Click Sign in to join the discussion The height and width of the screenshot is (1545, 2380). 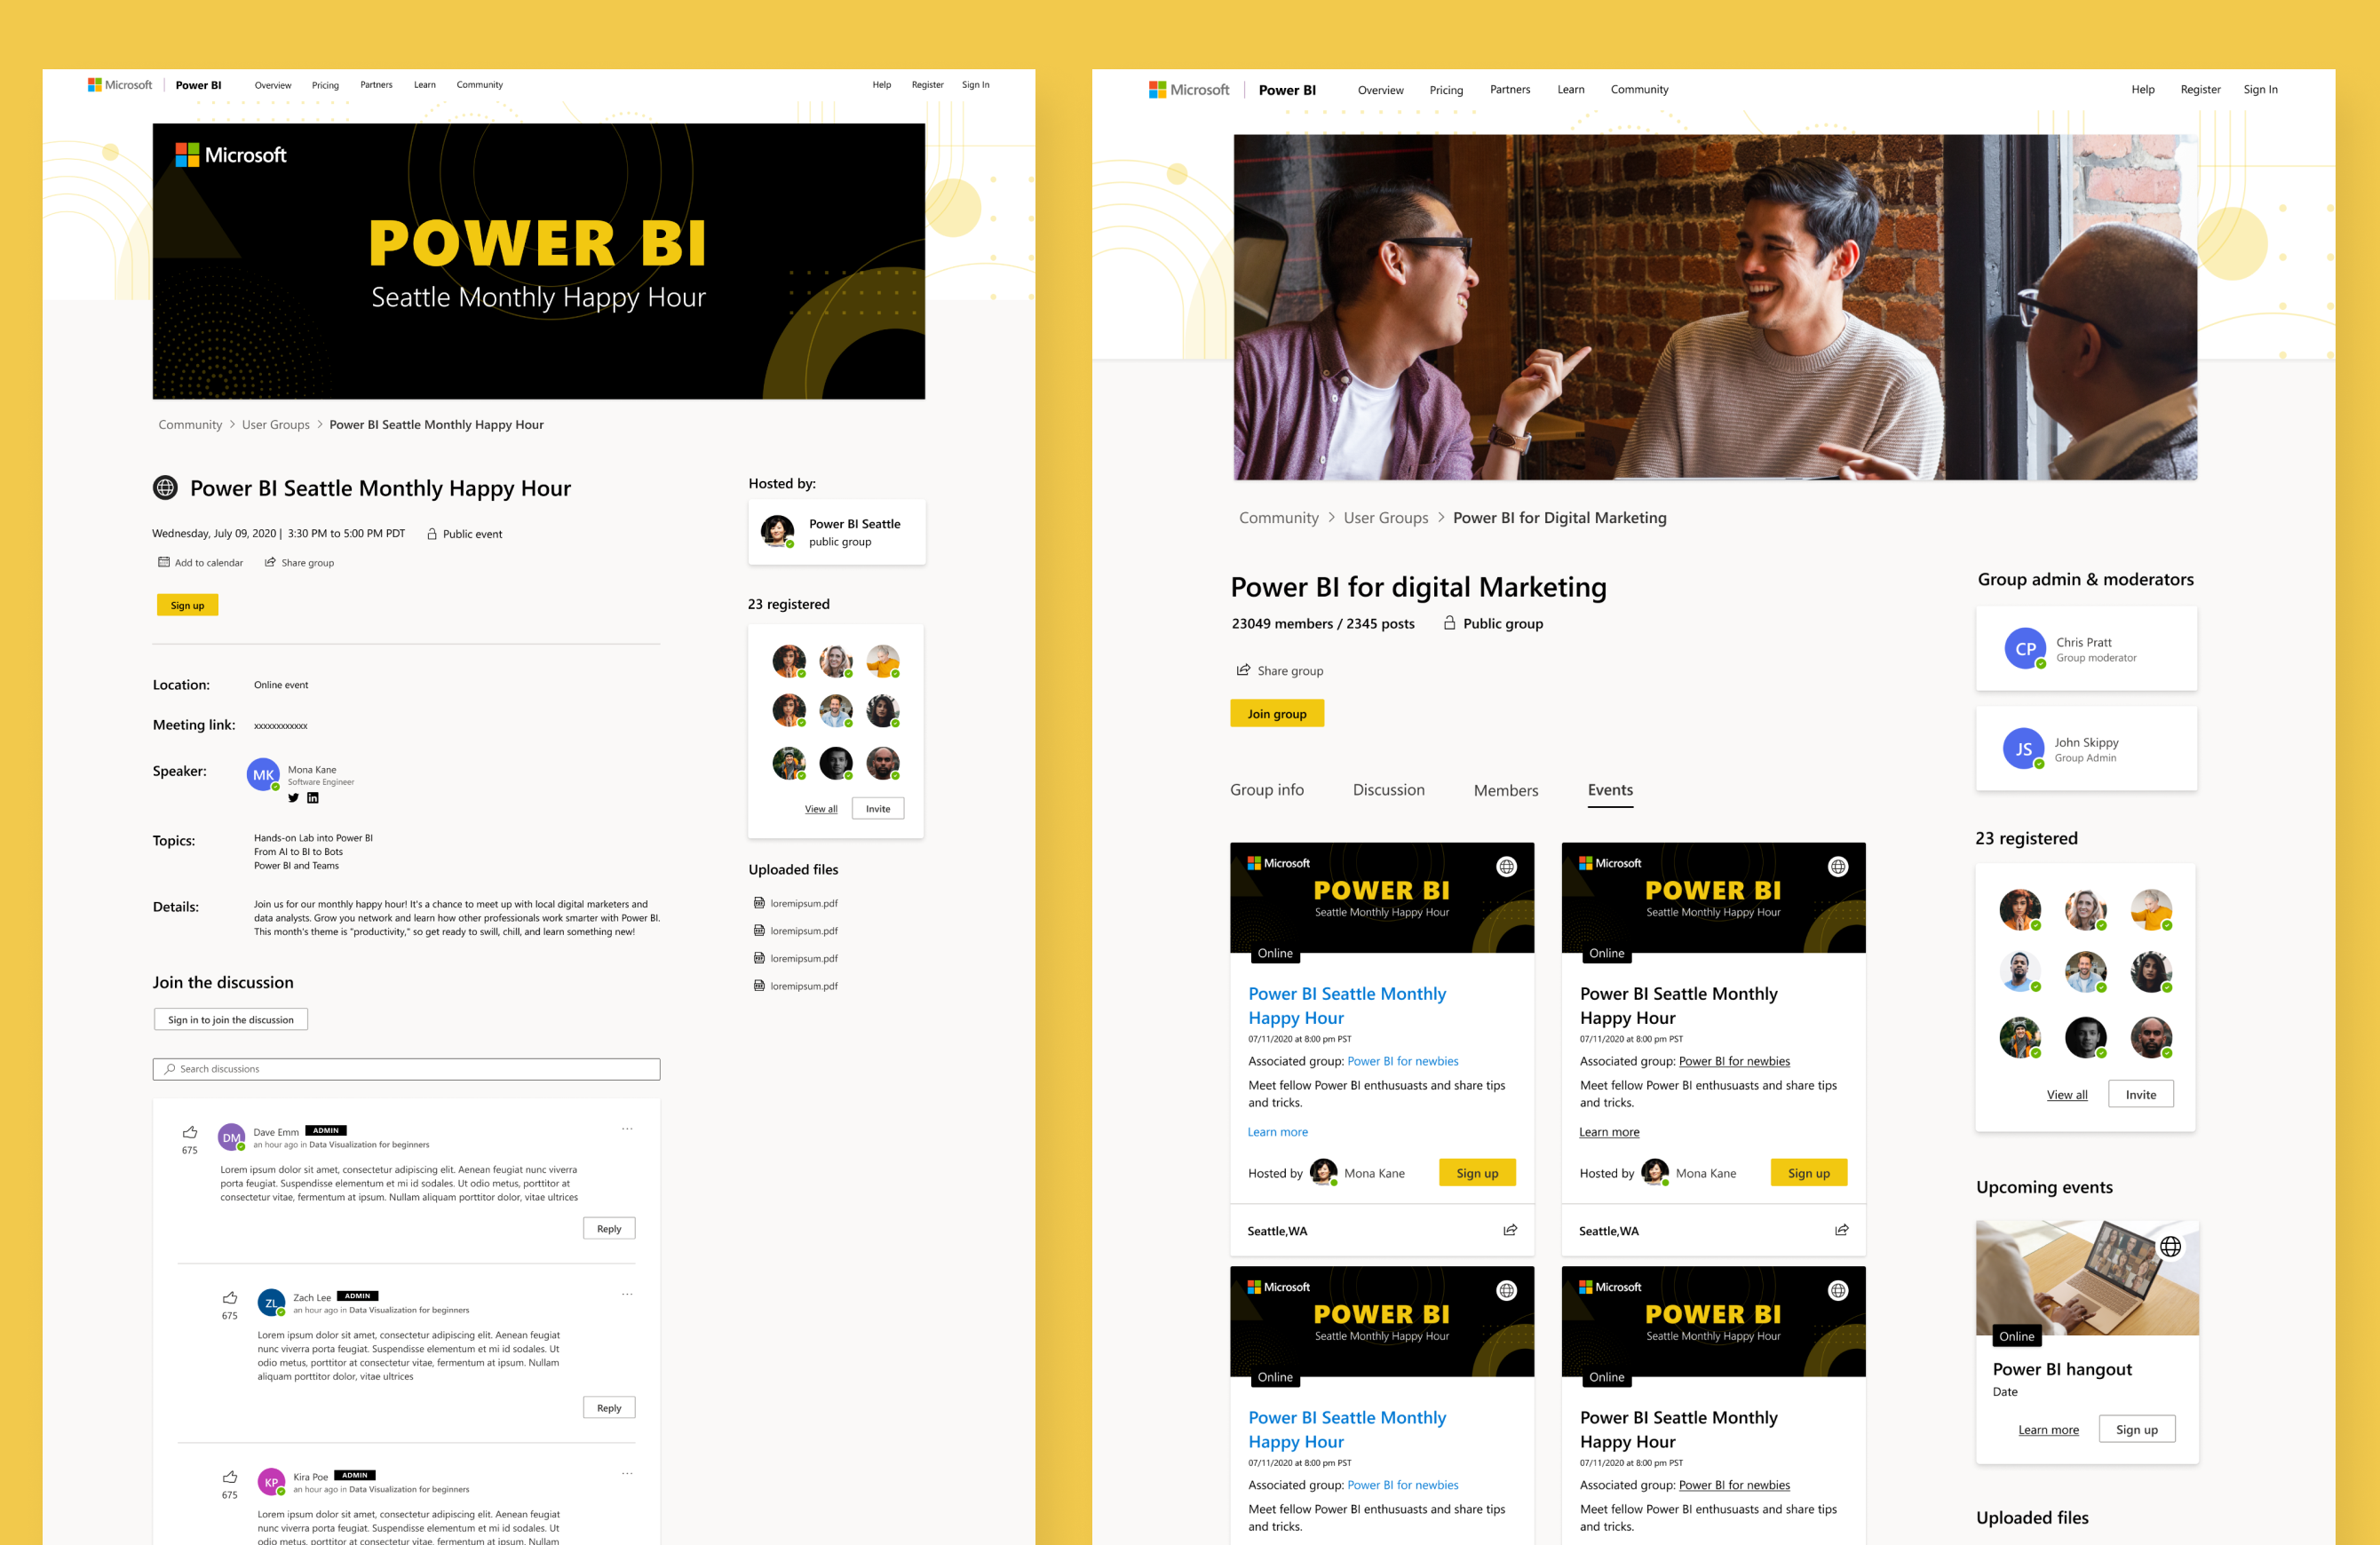[x=230, y=1020]
